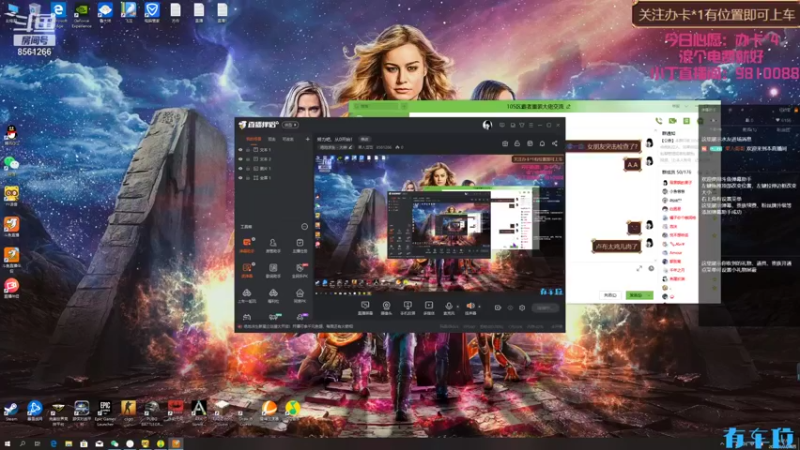Viewport: 800px width, 450px height.
Task: Toggle visibility eye of first source row
Action: click(240, 150)
